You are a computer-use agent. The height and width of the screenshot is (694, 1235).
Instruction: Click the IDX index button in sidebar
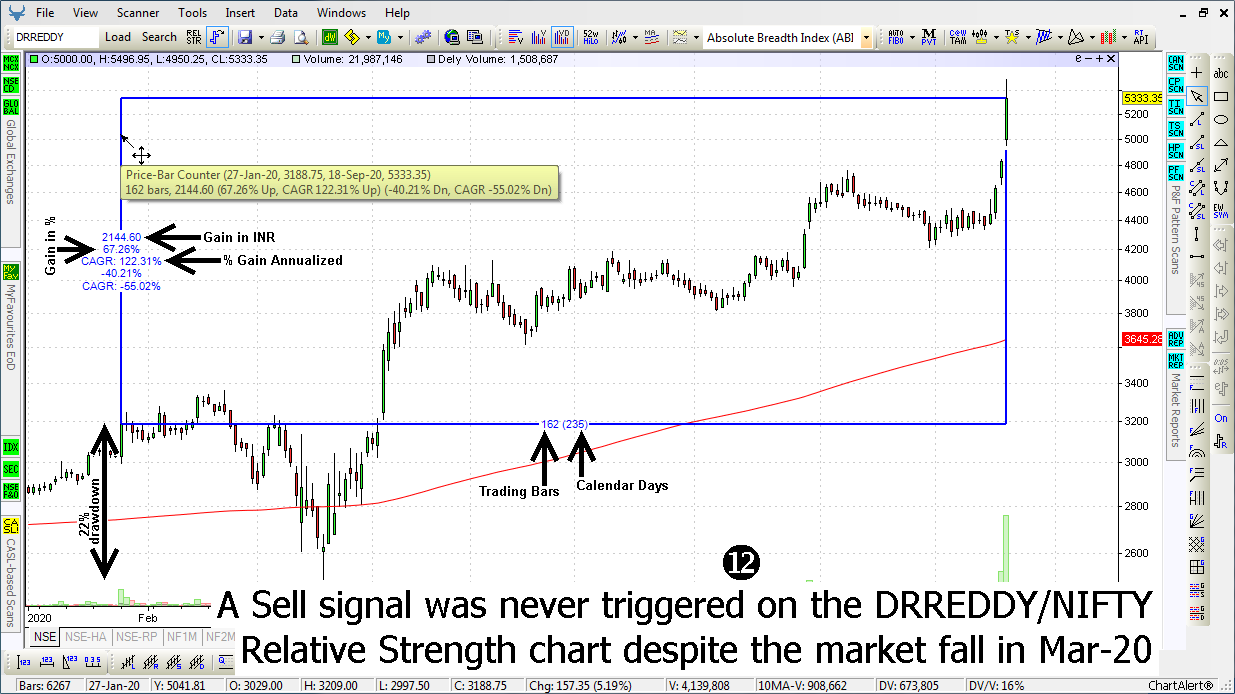click(x=11, y=446)
